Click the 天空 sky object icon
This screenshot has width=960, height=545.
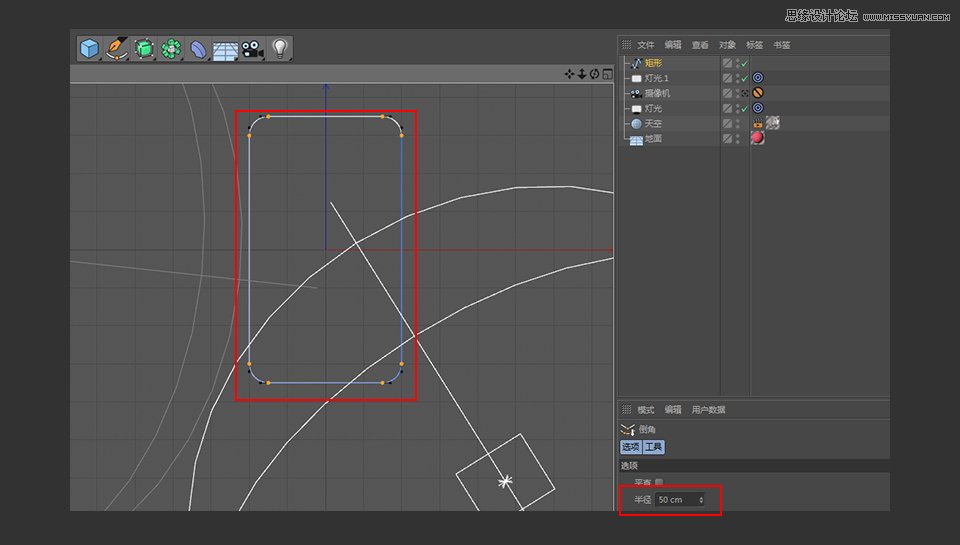tap(636, 124)
